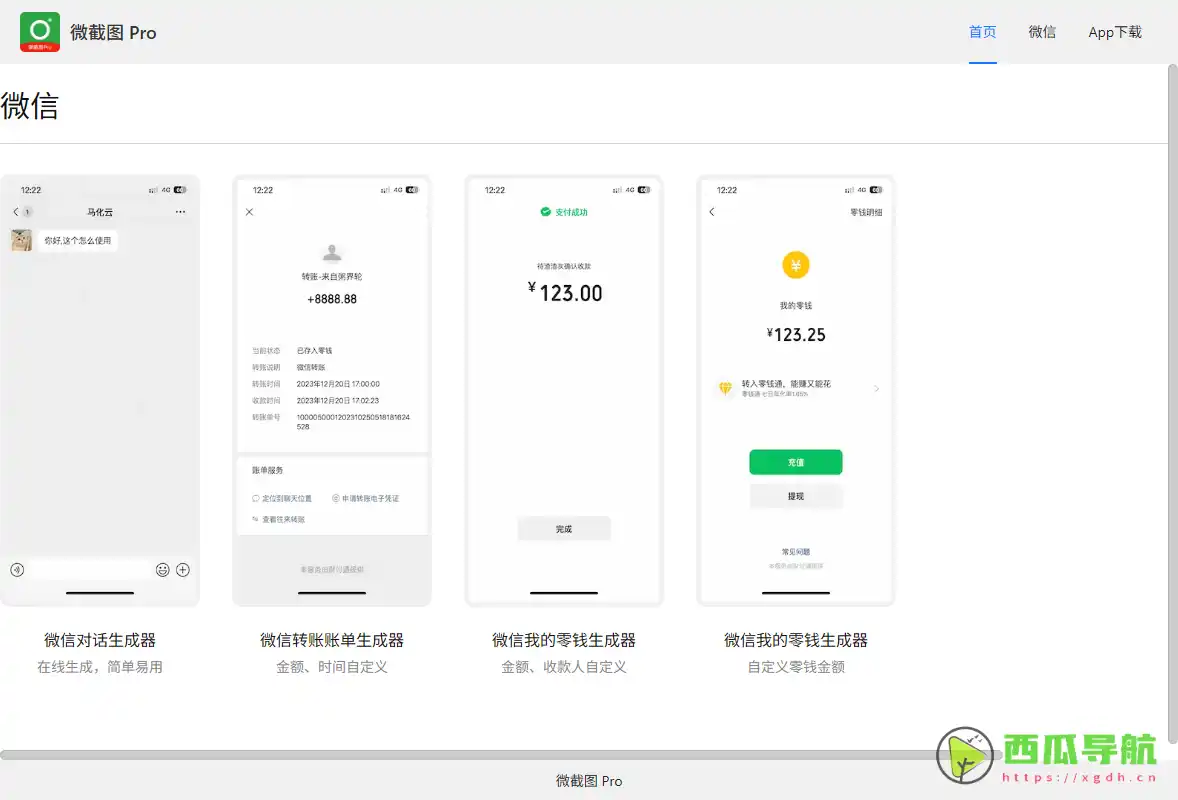The image size is (1178, 800).
Task: Expand the 转入零钱通 row chevron
Action: [x=876, y=388]
